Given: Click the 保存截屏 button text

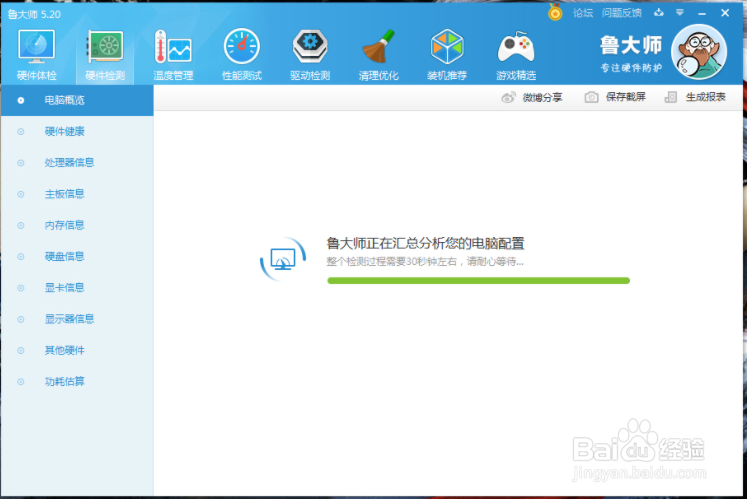Looking at the screenshot, I should (626, 97).
